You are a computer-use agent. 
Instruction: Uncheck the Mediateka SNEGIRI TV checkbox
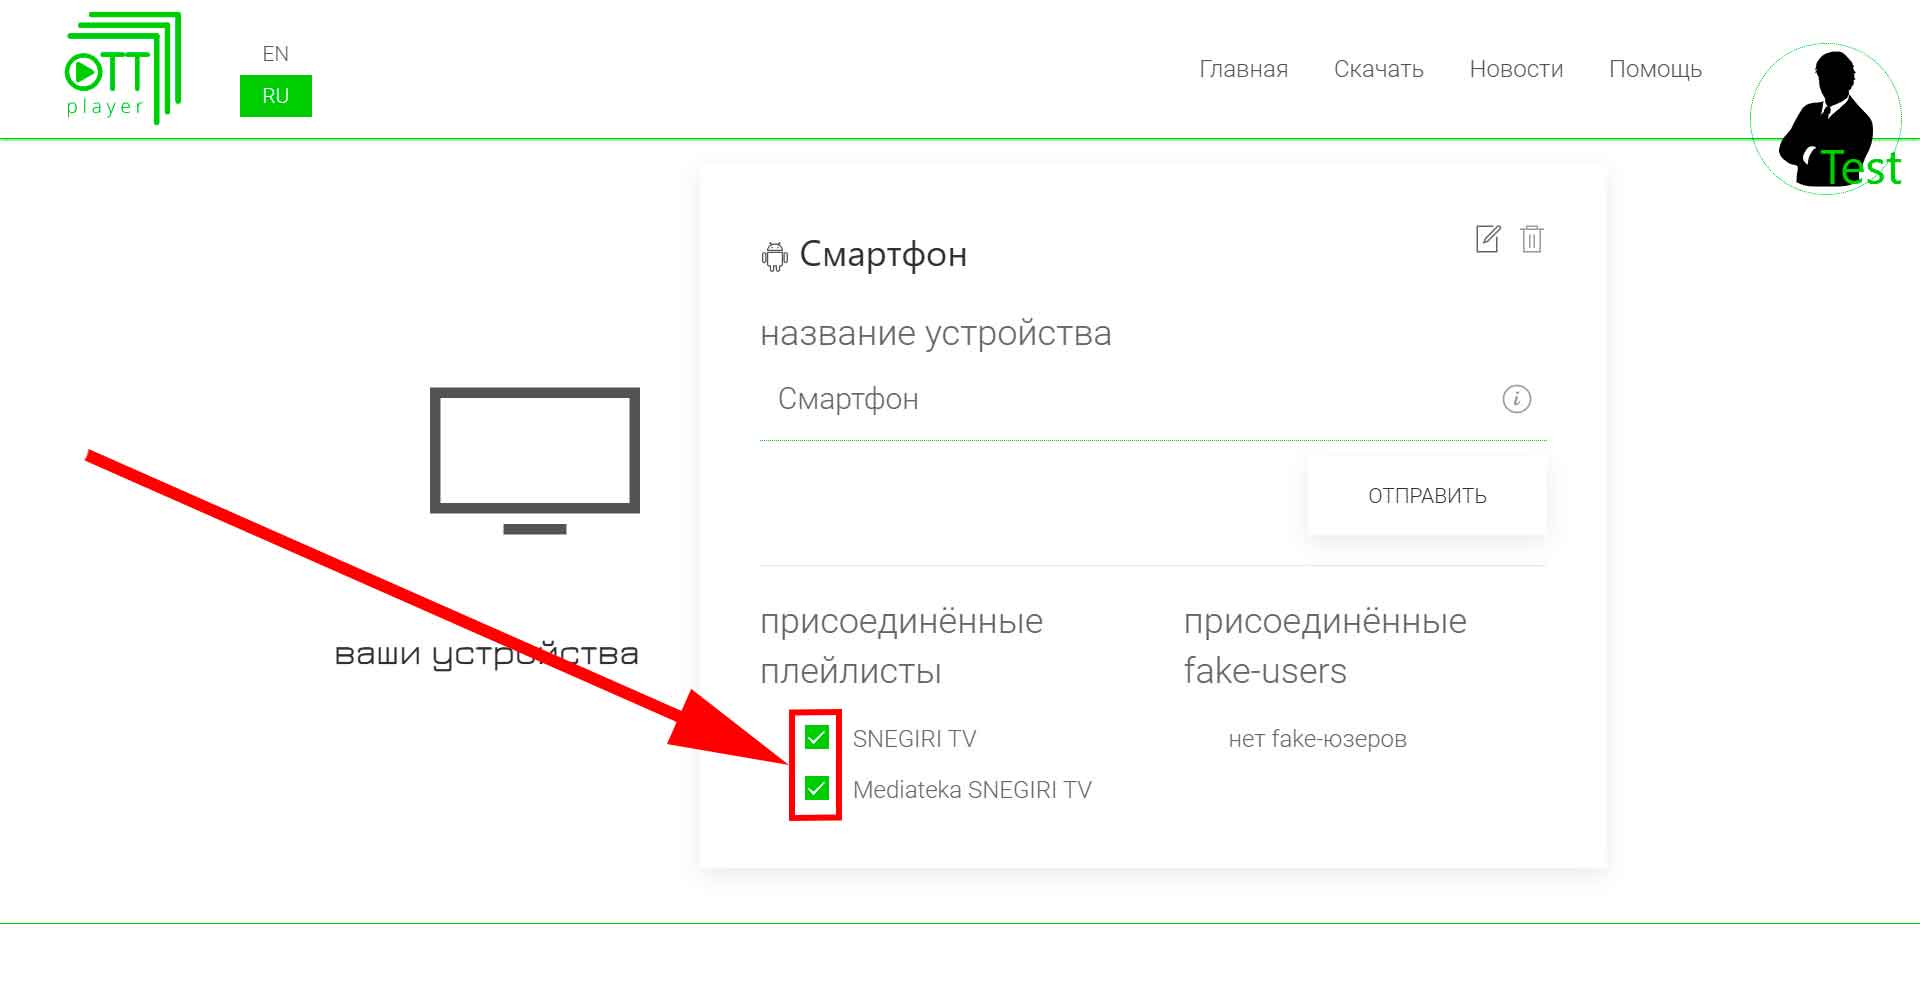tap(816, 789)
